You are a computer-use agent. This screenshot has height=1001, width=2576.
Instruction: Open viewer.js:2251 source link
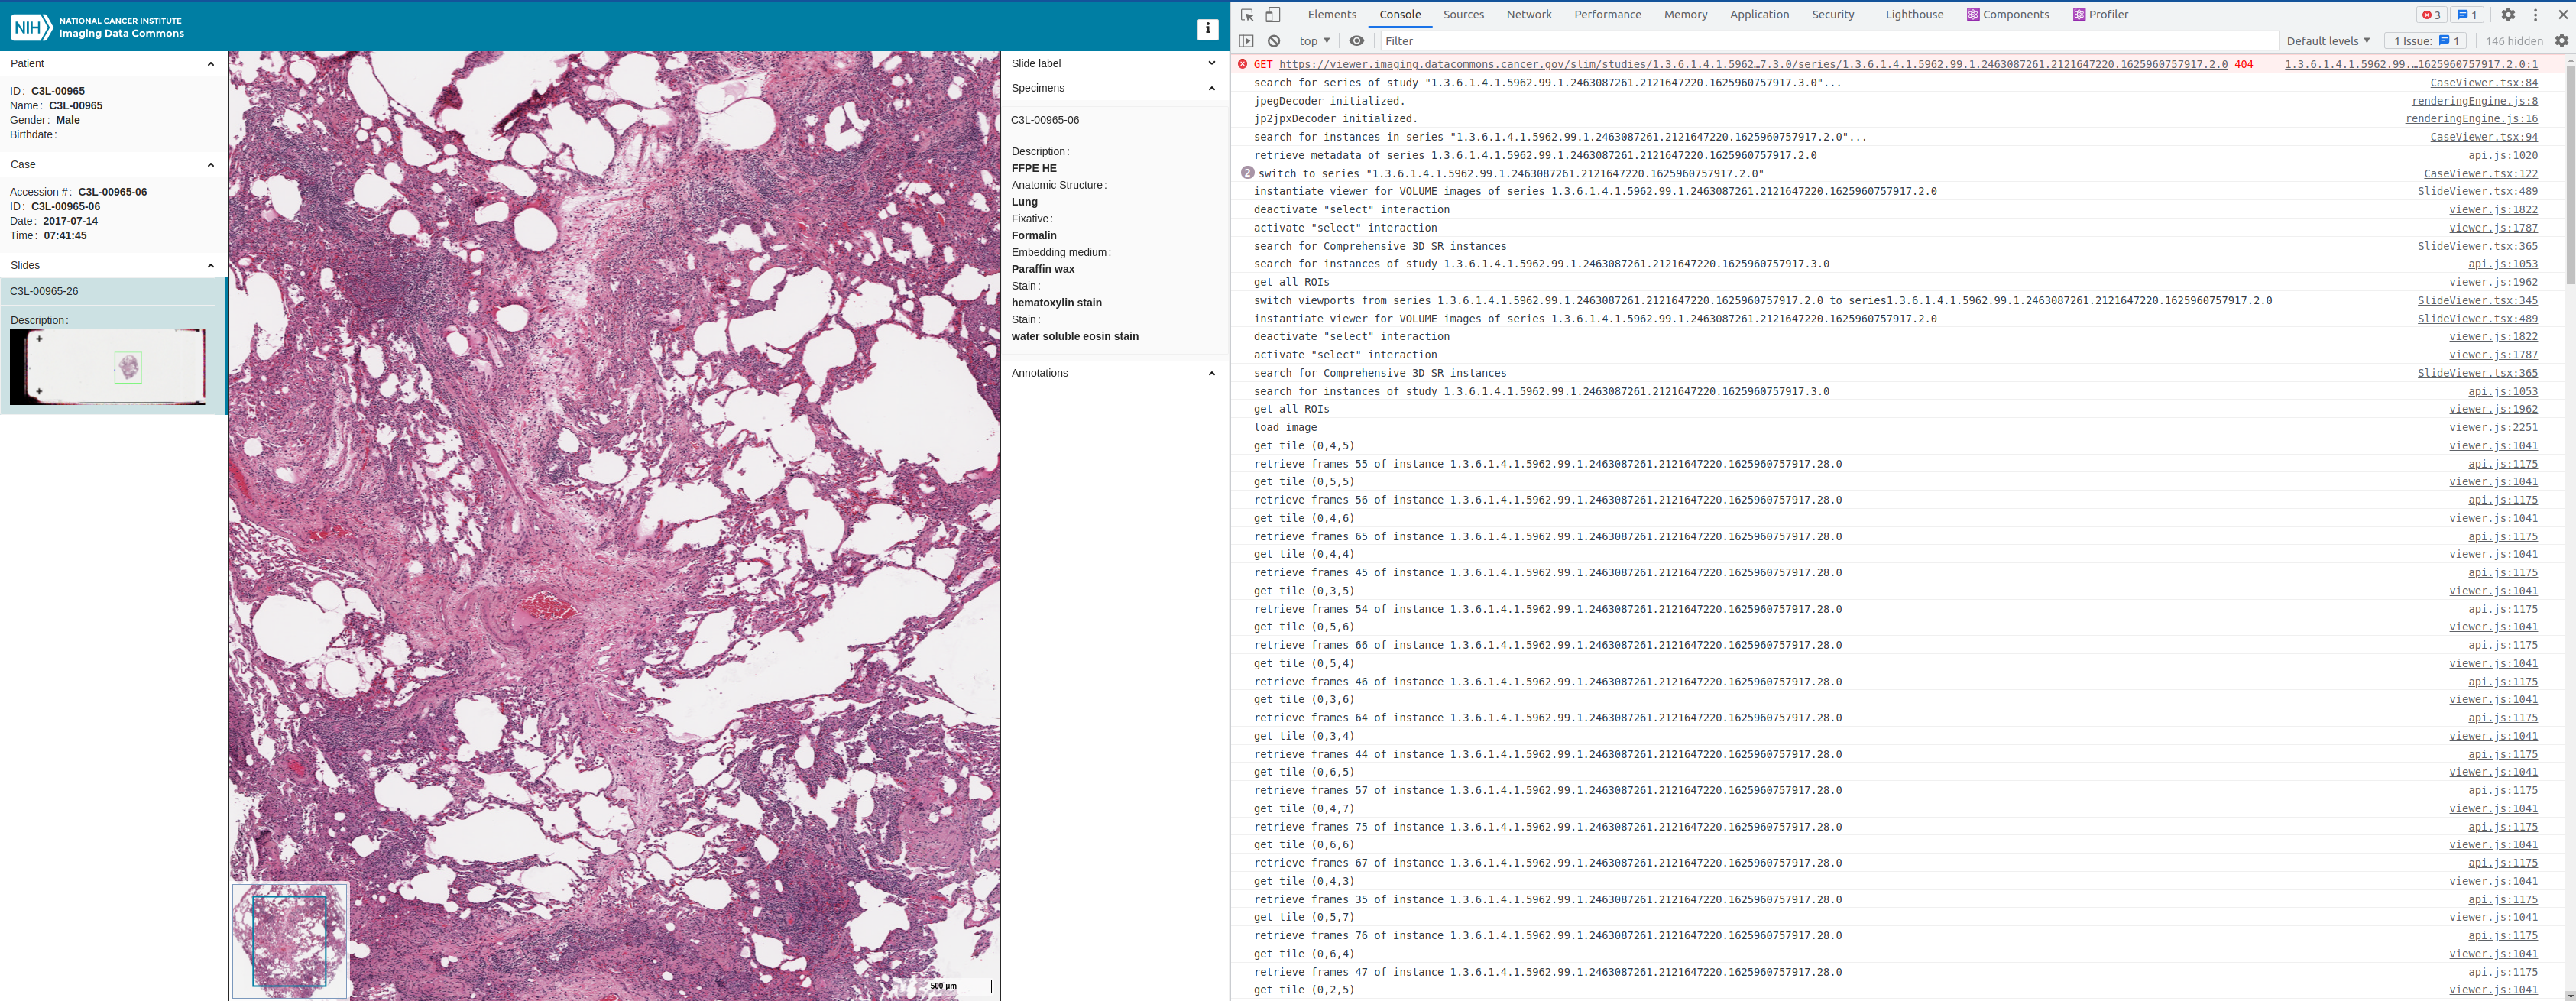[2493, 428]
